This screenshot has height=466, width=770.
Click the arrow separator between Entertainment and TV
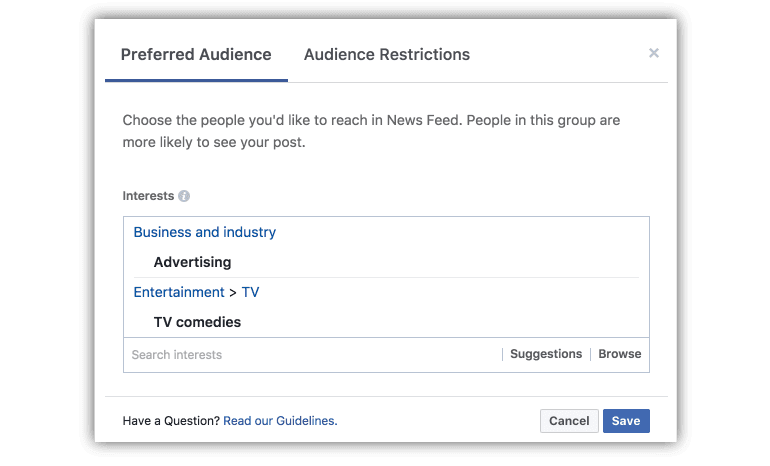point(233,292)
